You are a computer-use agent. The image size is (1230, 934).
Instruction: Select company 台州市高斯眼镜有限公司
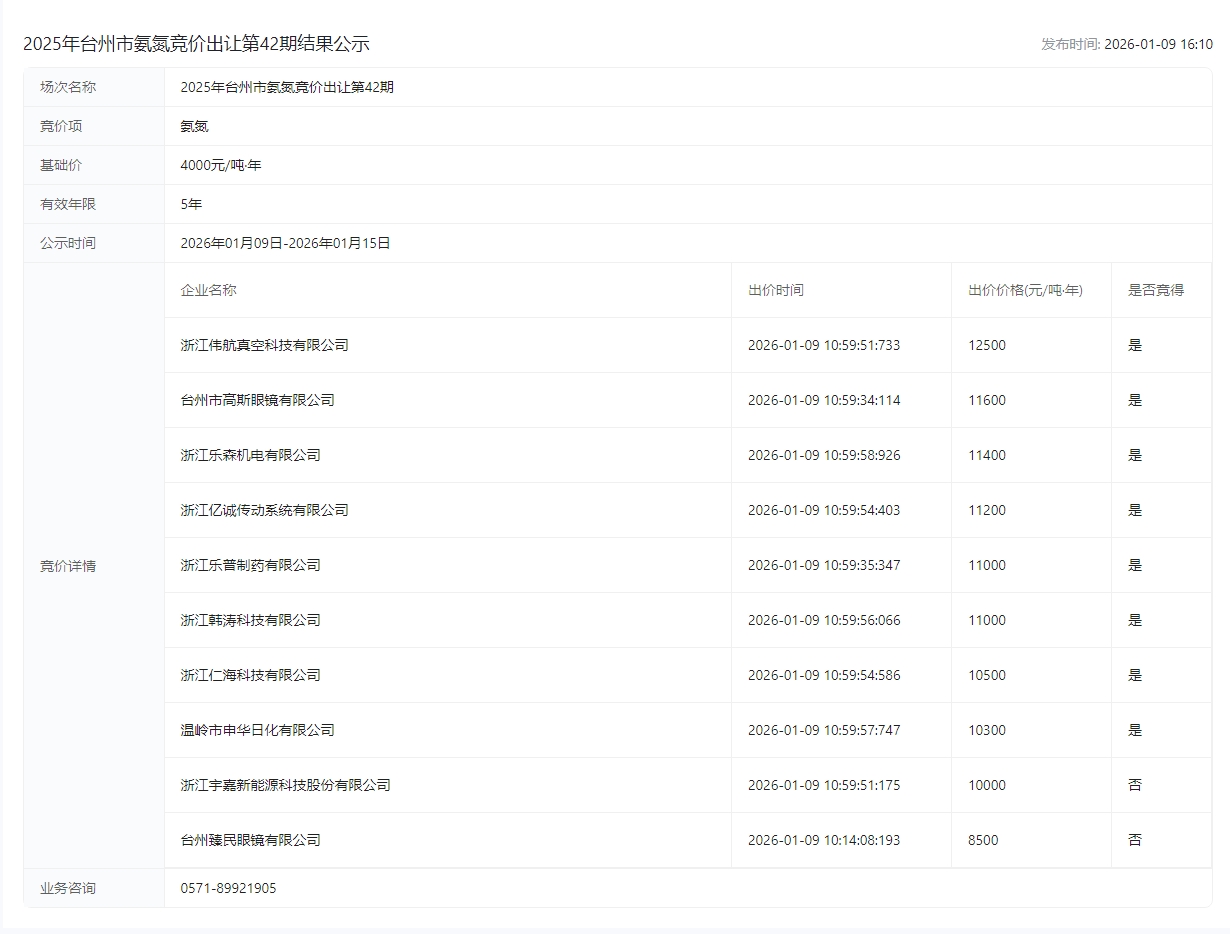pyautogui.click(x=257, y=400)
